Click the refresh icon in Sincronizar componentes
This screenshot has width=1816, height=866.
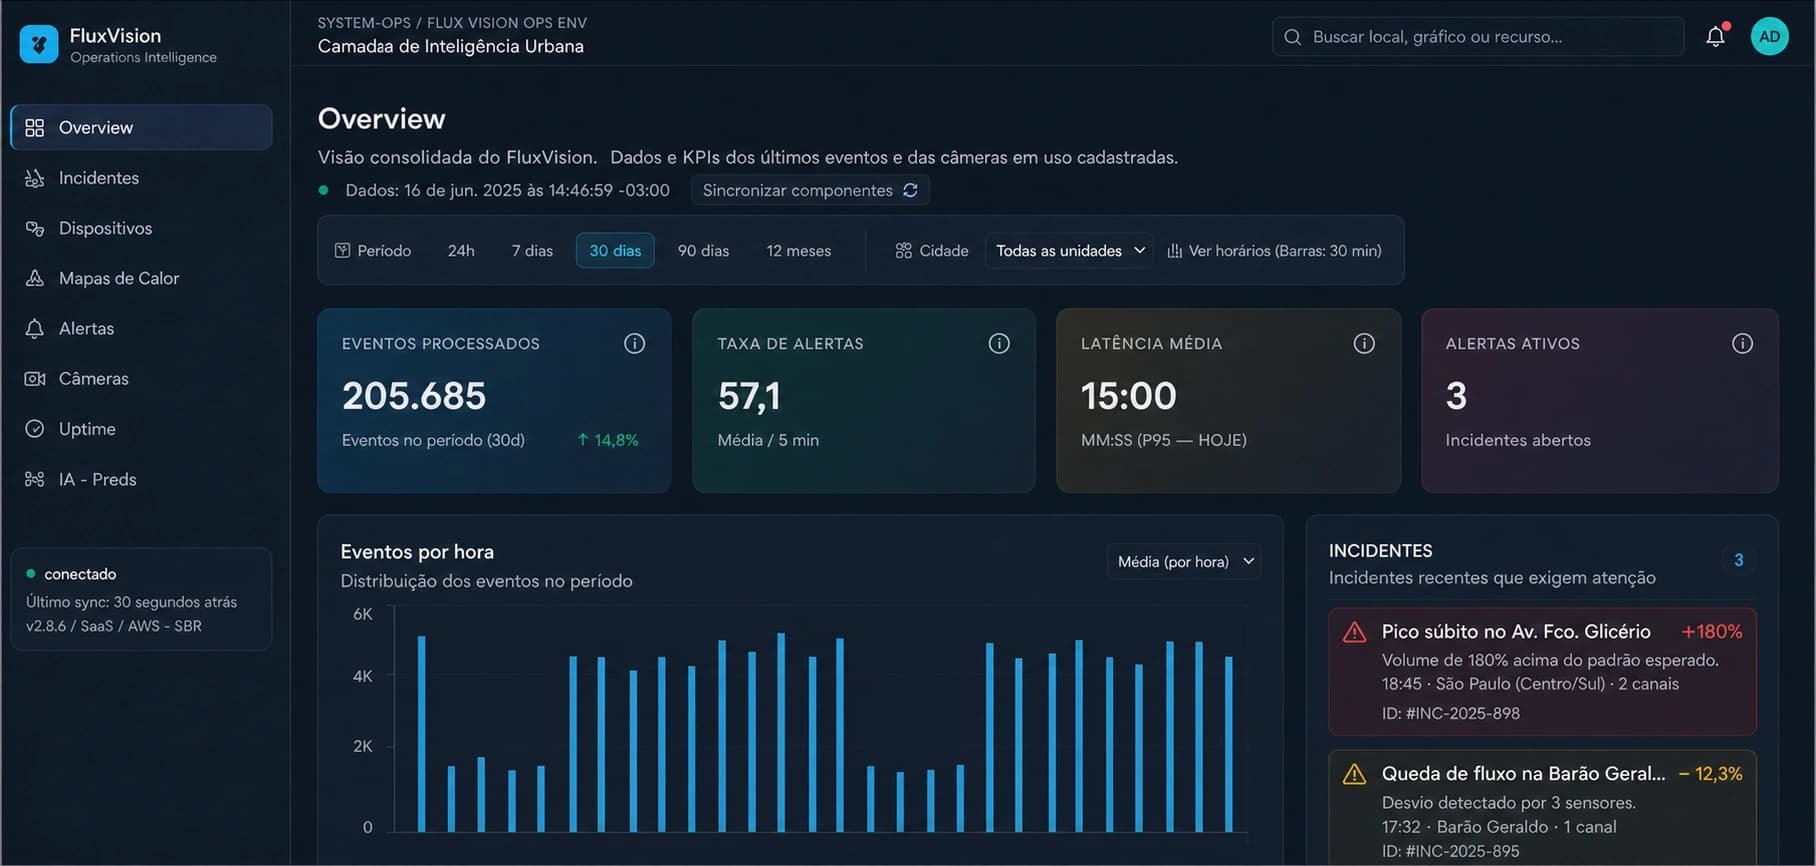tap(910, 190)
